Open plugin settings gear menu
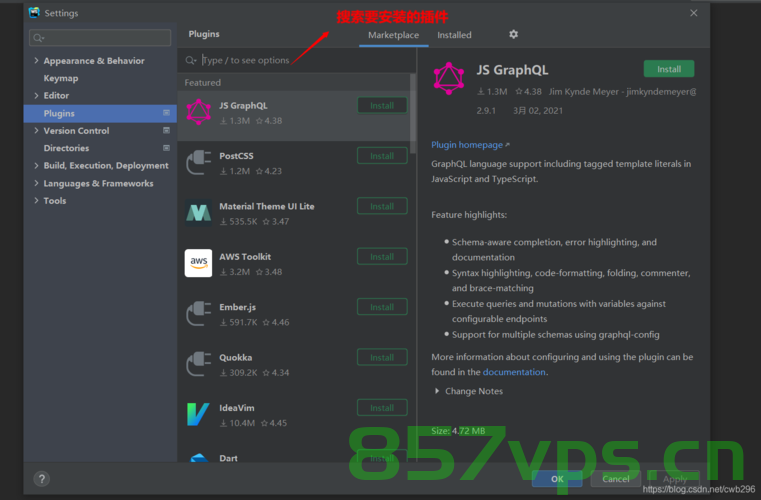 (x=513, y=34)
